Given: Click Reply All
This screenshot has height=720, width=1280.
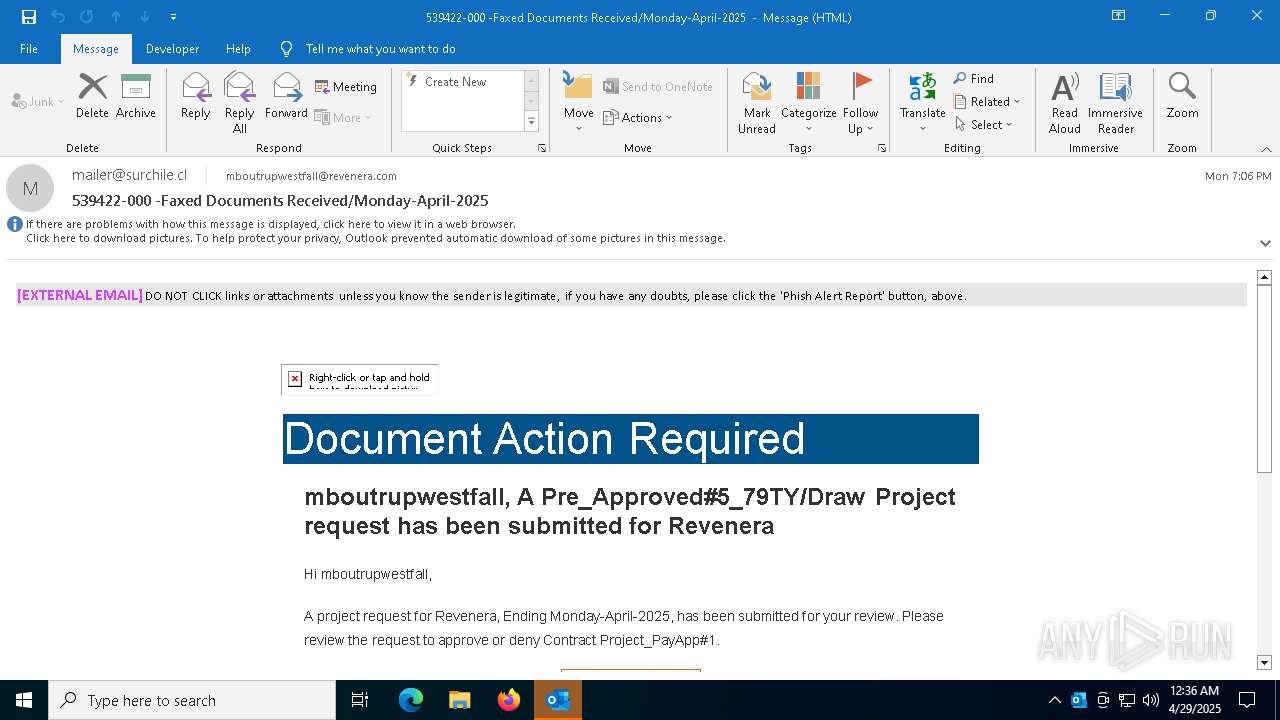Looking at the screenshot, I should 240,102.
